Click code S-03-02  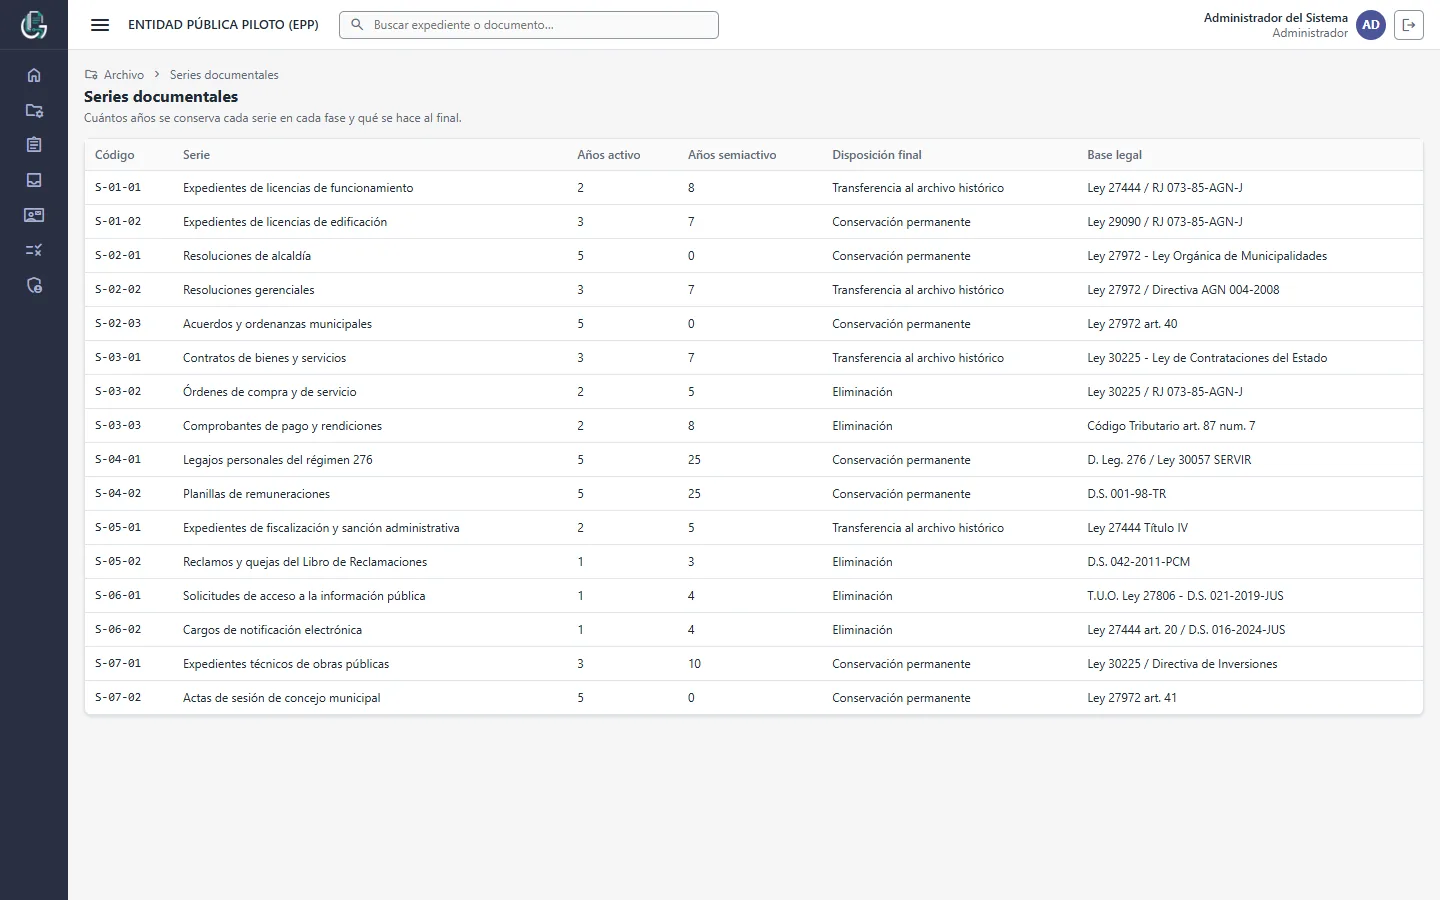point(118,392)
